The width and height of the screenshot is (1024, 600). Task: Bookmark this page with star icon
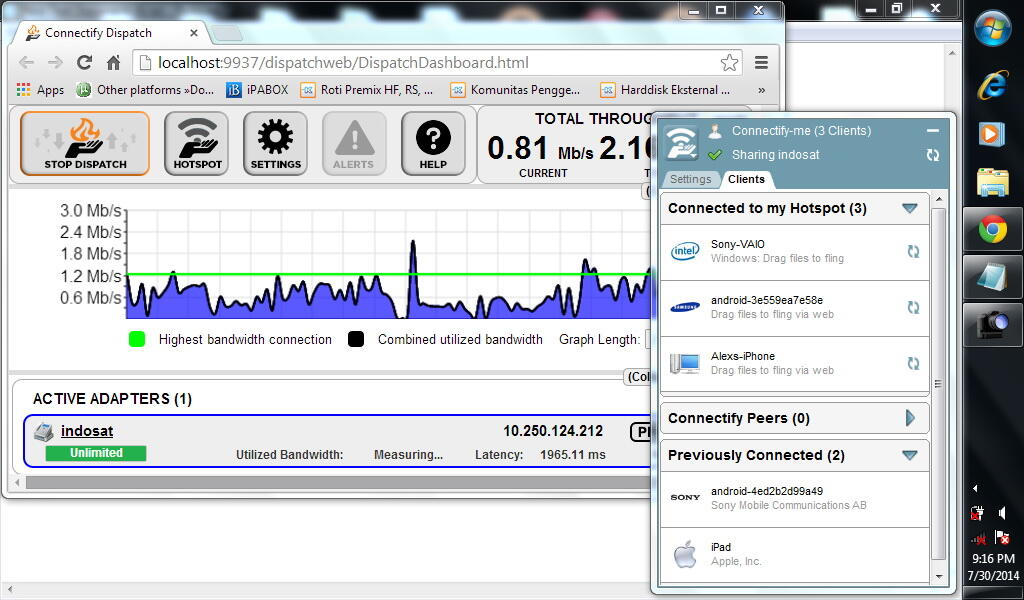pos(730,62)
